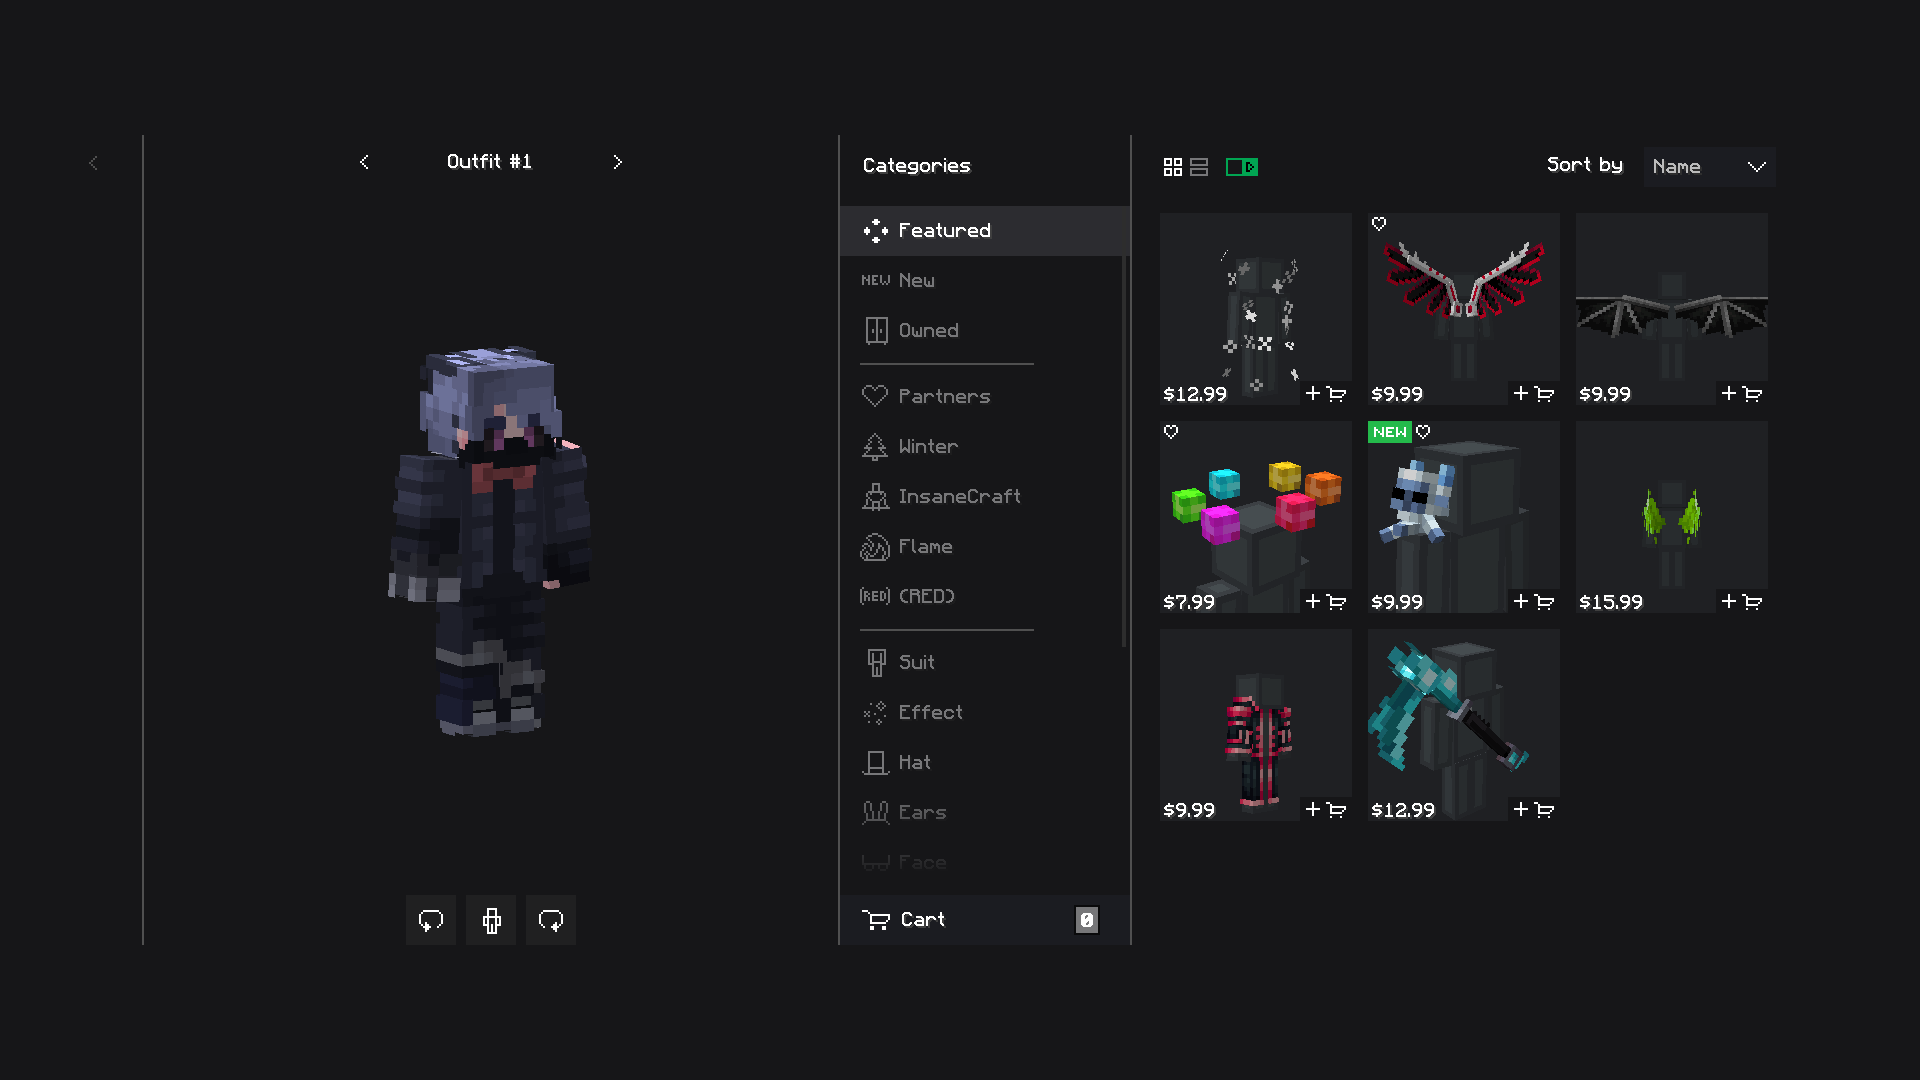This screenshot has width=1920, height=1080.
Task: Select the Owned category menu item
Action: click(x=928, y=328)
